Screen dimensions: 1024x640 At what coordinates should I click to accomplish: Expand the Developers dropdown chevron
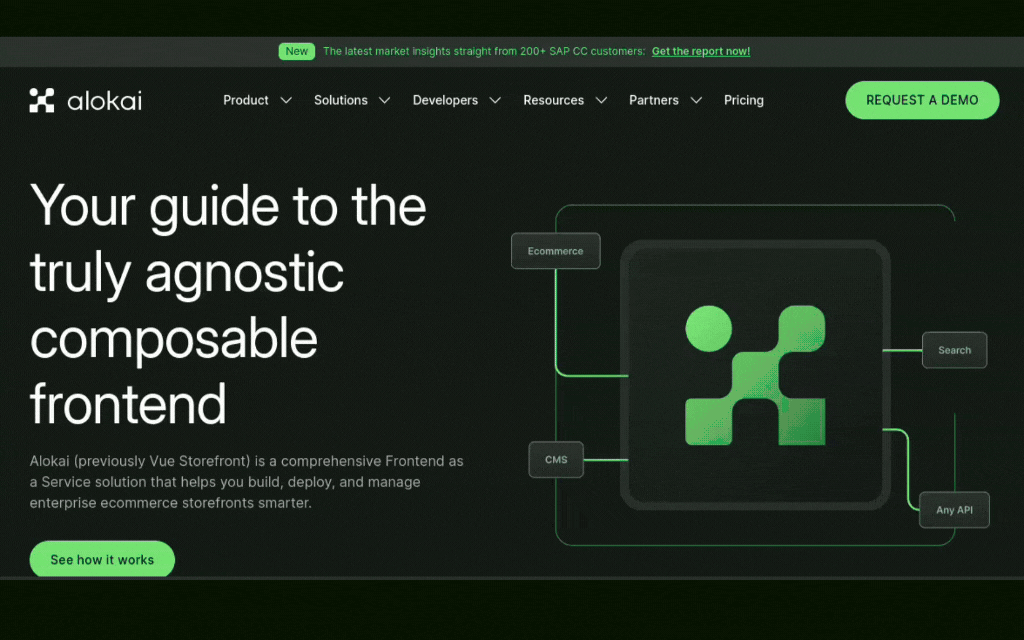[495, 100]
